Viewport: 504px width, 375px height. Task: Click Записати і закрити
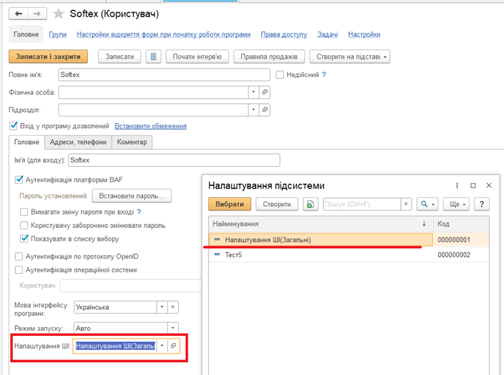tap(48, 57)
